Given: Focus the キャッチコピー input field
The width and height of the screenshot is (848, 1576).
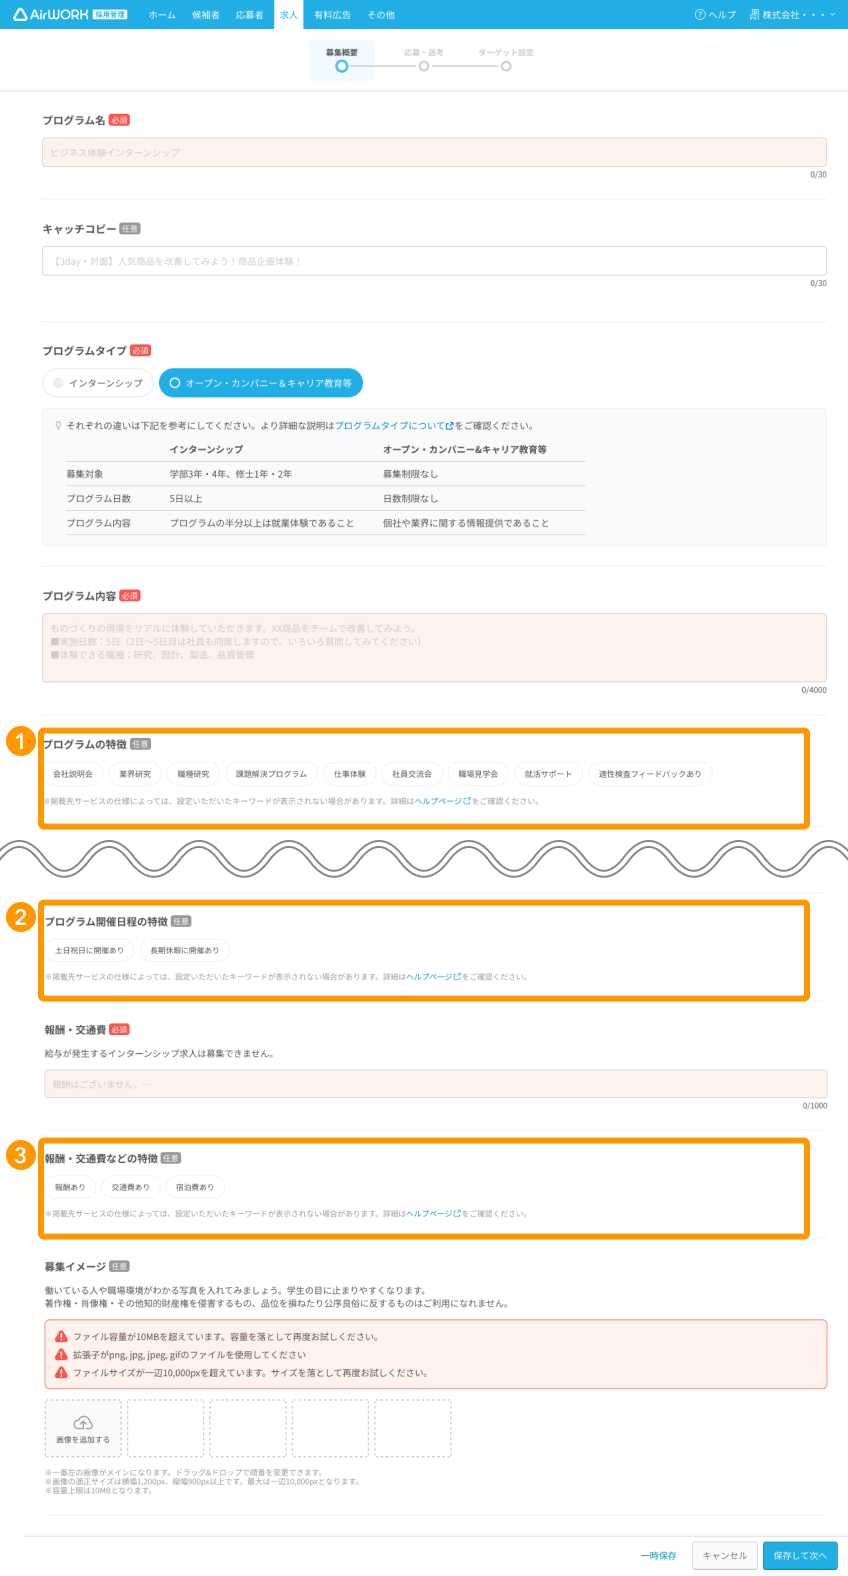Looking at the screenshot, I should pos(434,261).
